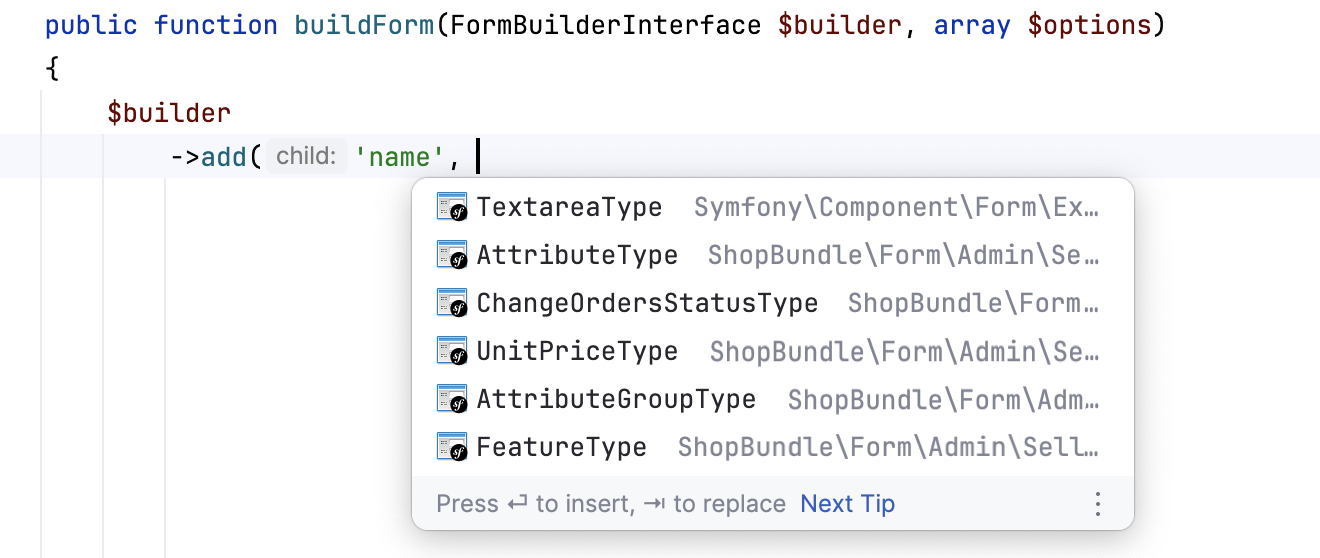The height and width of the screenshot is (558, 1320).
Task: Click the UnitPriceType class icon
Action: 453,351
